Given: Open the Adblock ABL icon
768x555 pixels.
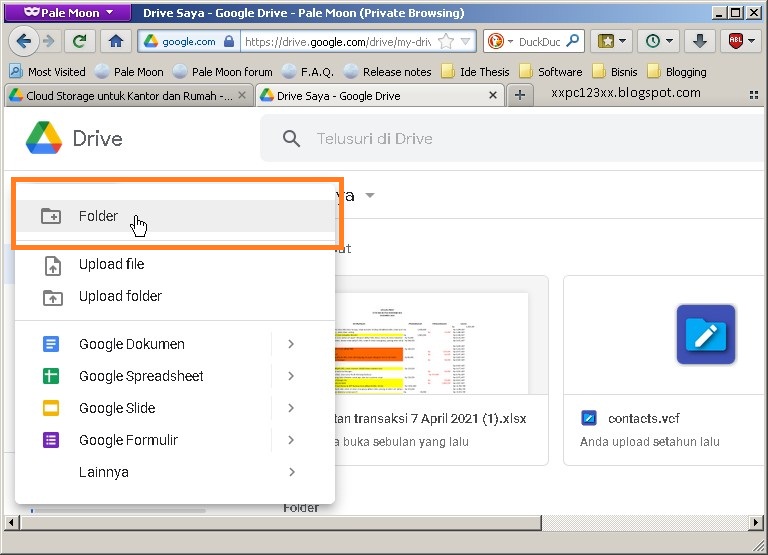Looking at the screenshot, I should click(736, 42).
